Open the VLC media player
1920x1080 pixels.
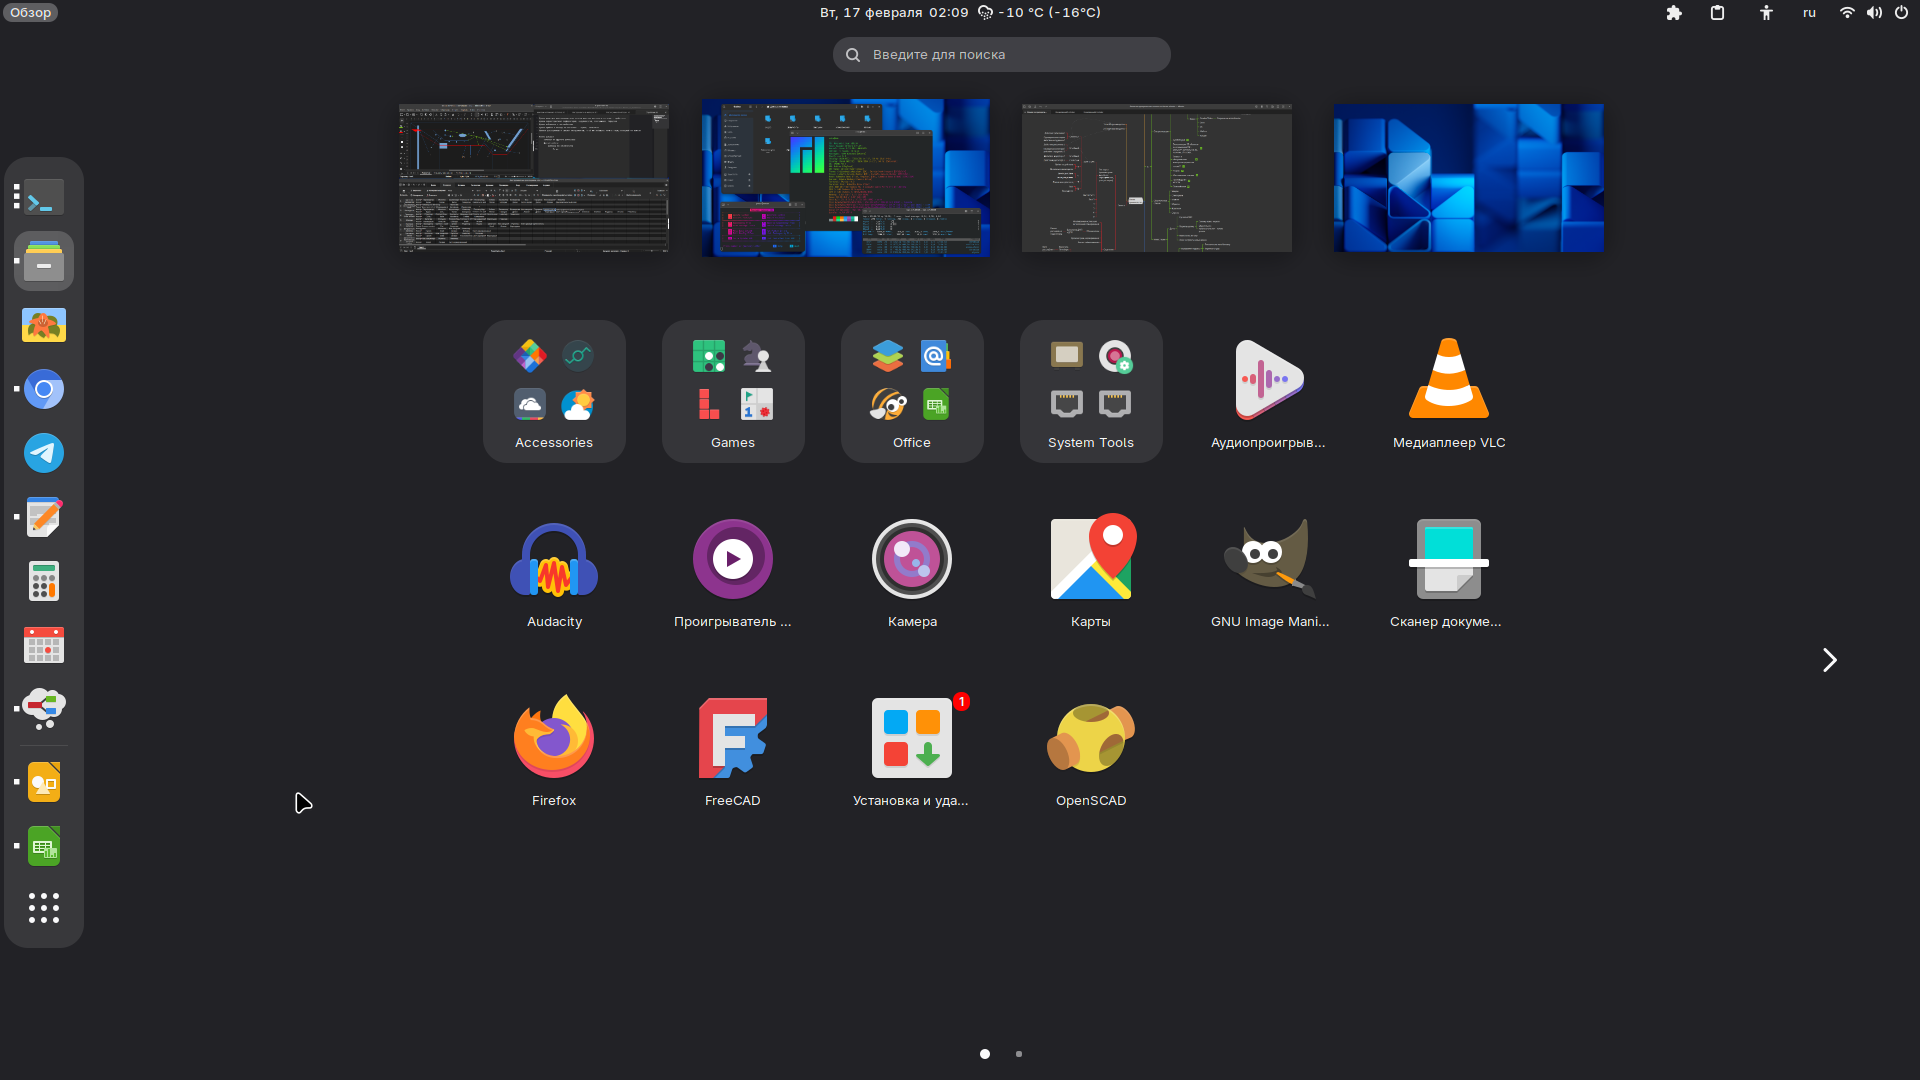click(1448, 381)
